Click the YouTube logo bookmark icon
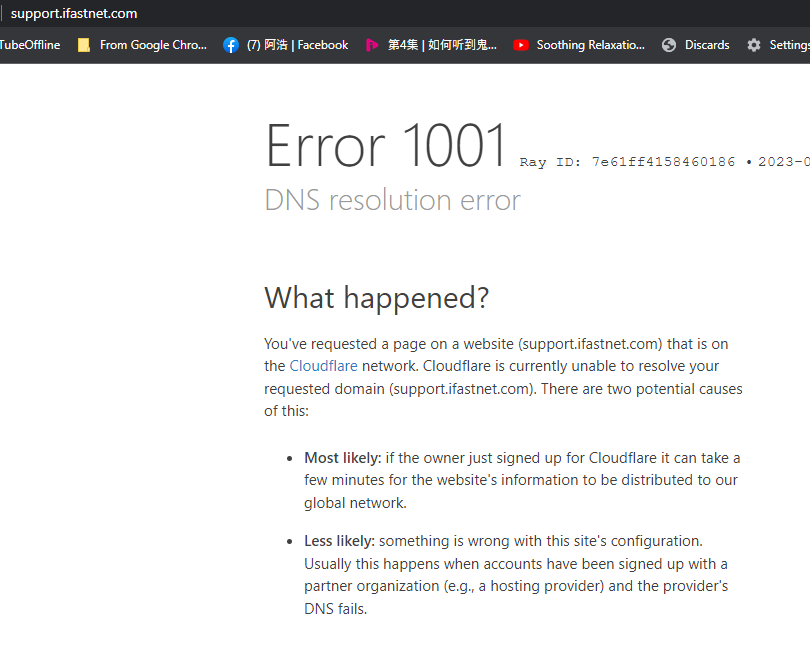 (521, 45)
